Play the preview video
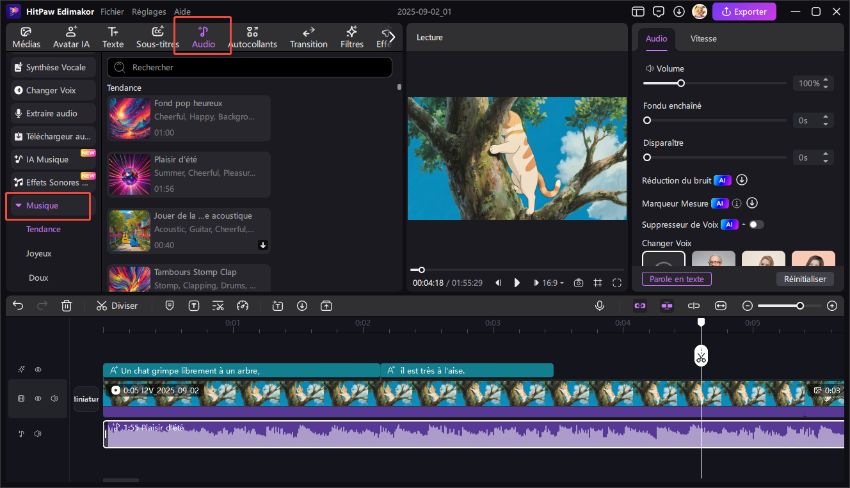Screen dimensions: 850x488 [x=517, y=282]
